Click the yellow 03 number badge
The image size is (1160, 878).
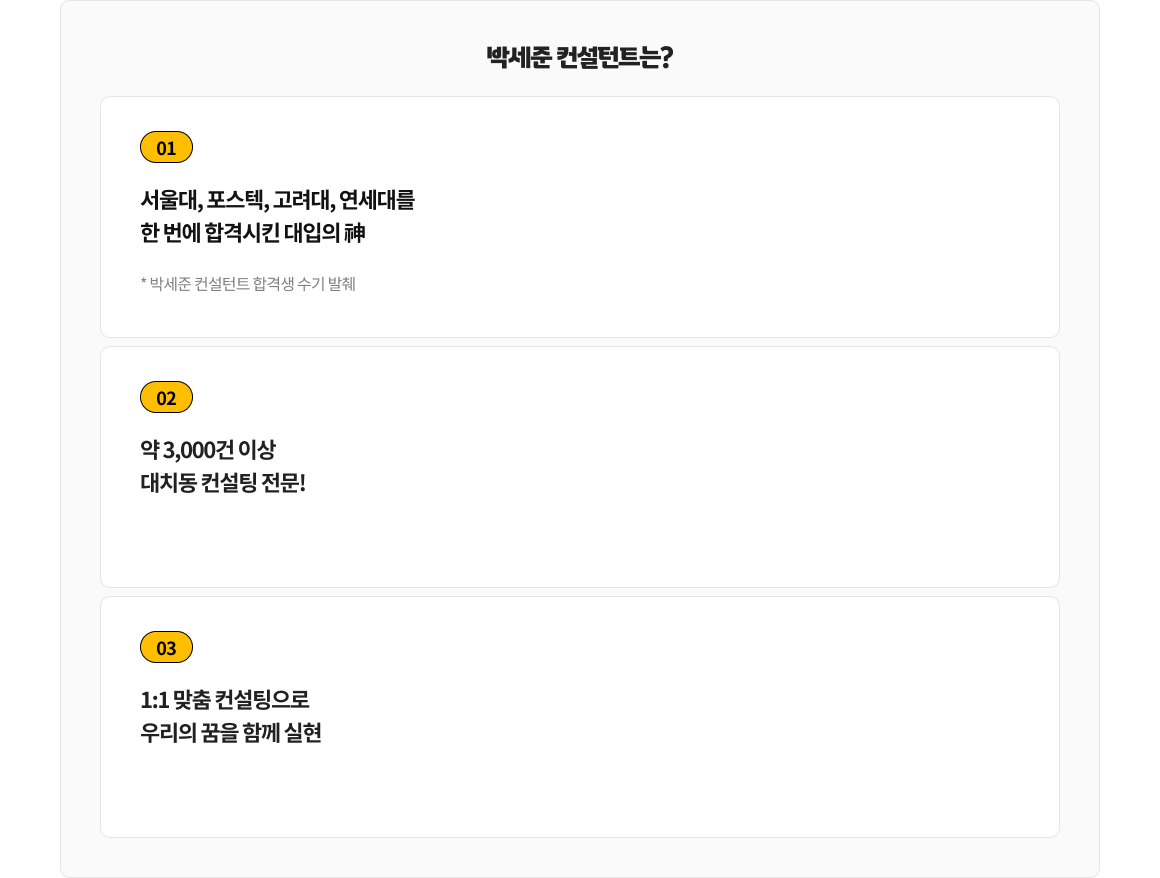click(x=166, y=648)
